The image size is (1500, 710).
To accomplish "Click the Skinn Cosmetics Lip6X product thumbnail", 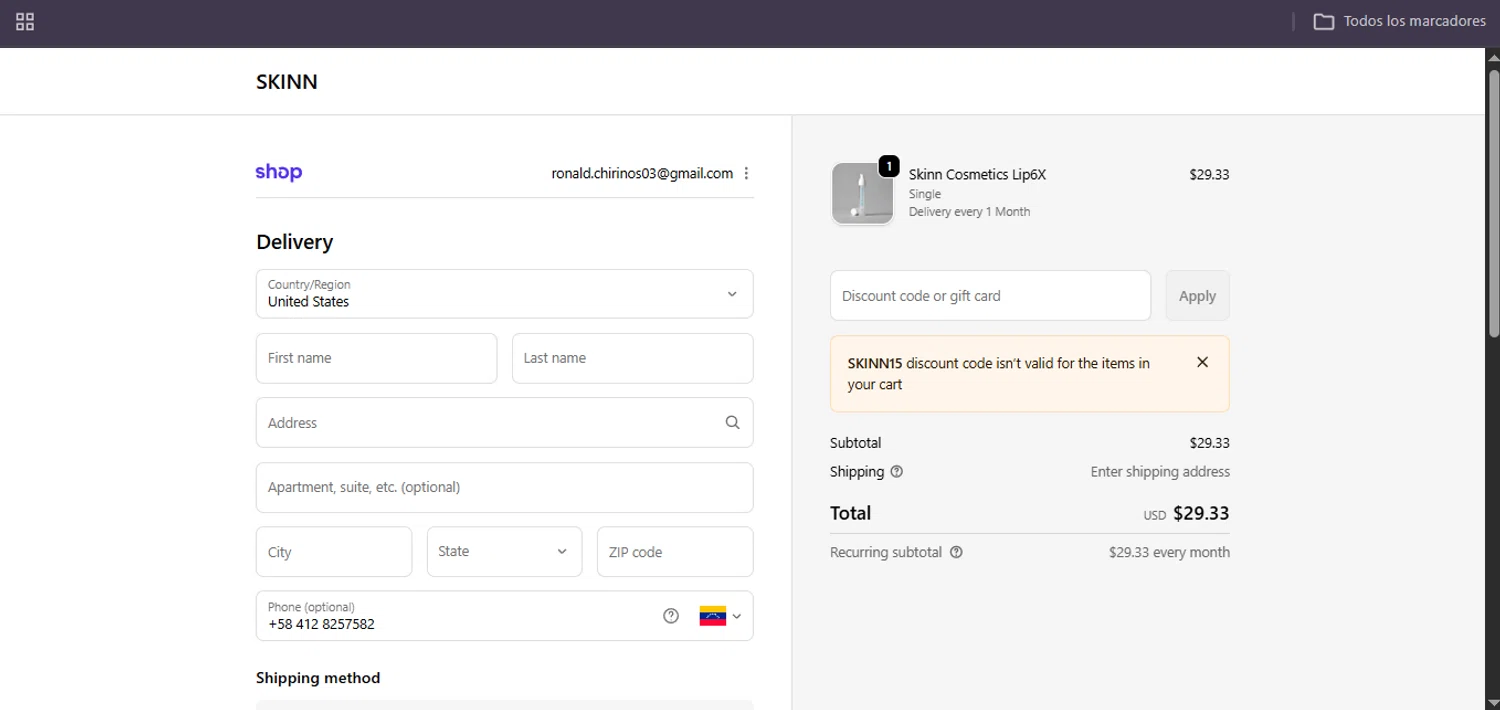I will pos(862,193).
